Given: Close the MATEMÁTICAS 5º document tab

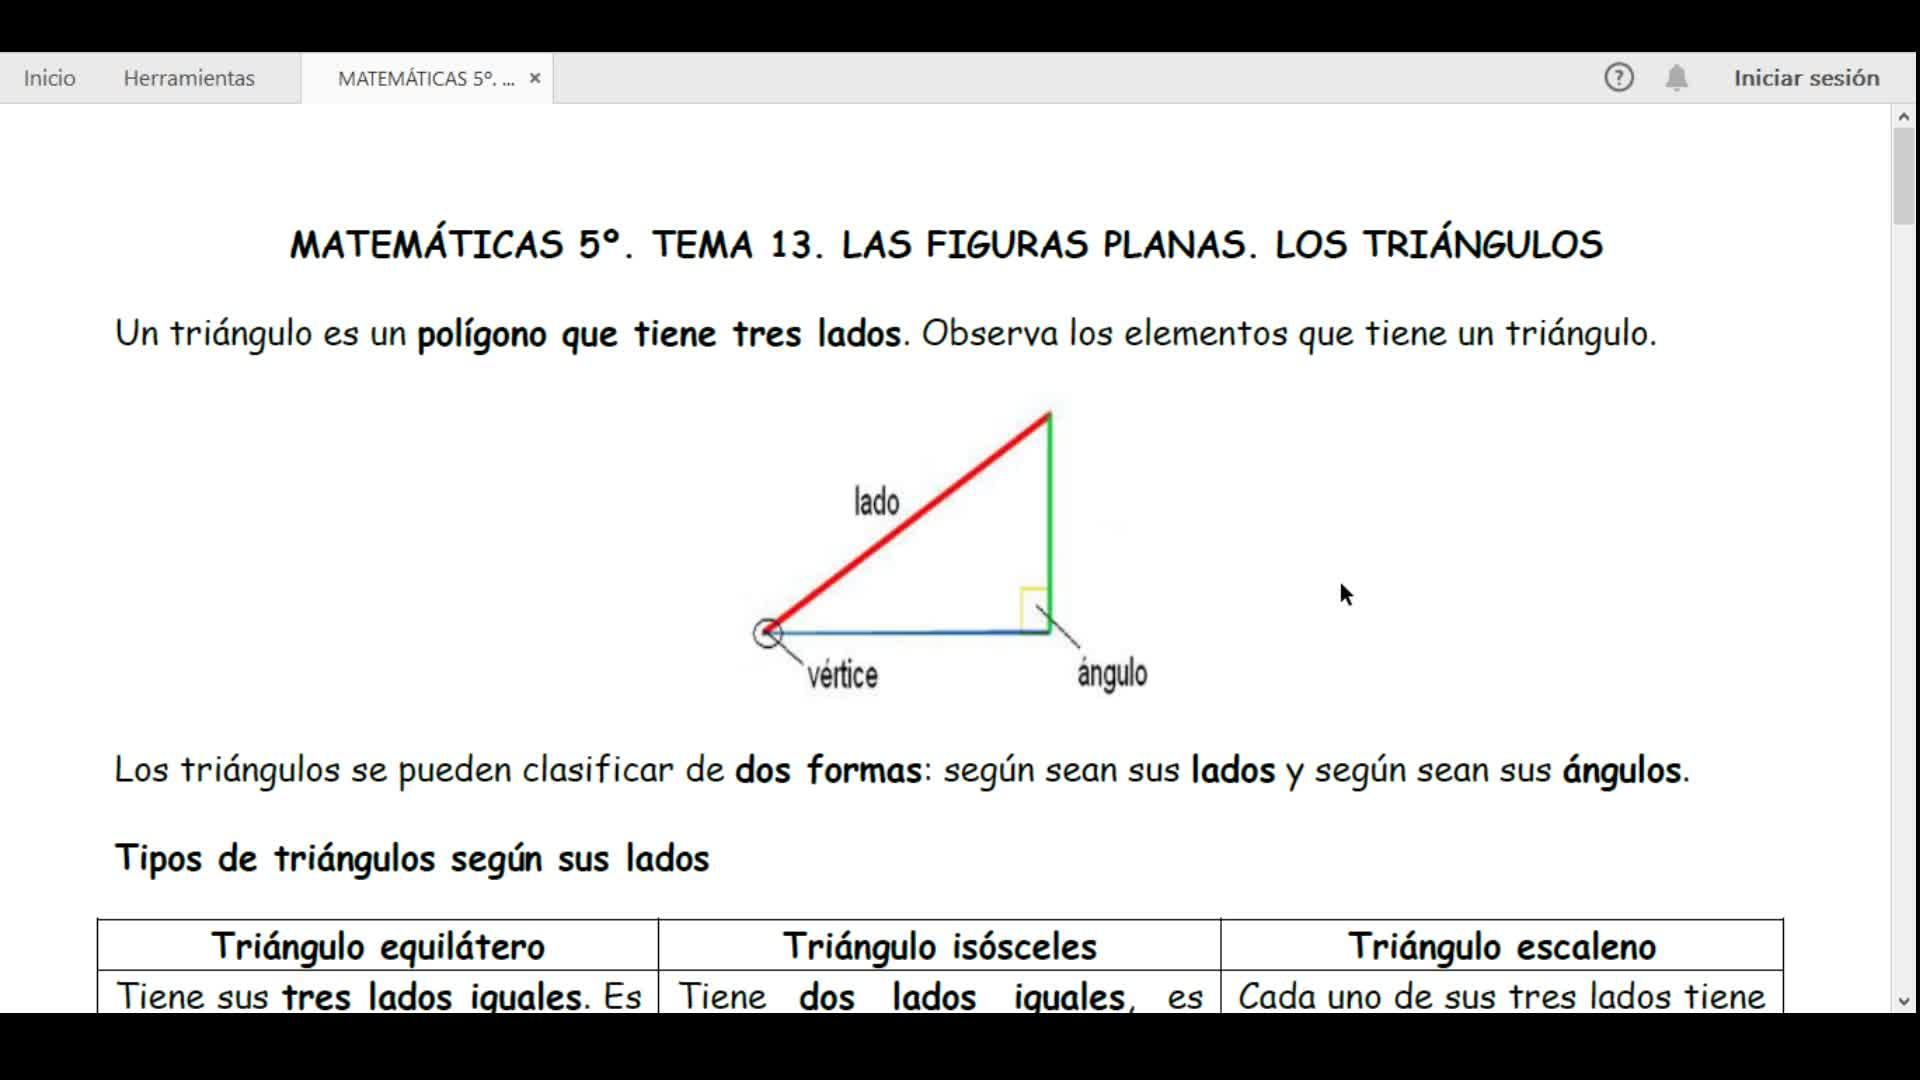Looking at the screenshot, I should (x=535, y=78).
